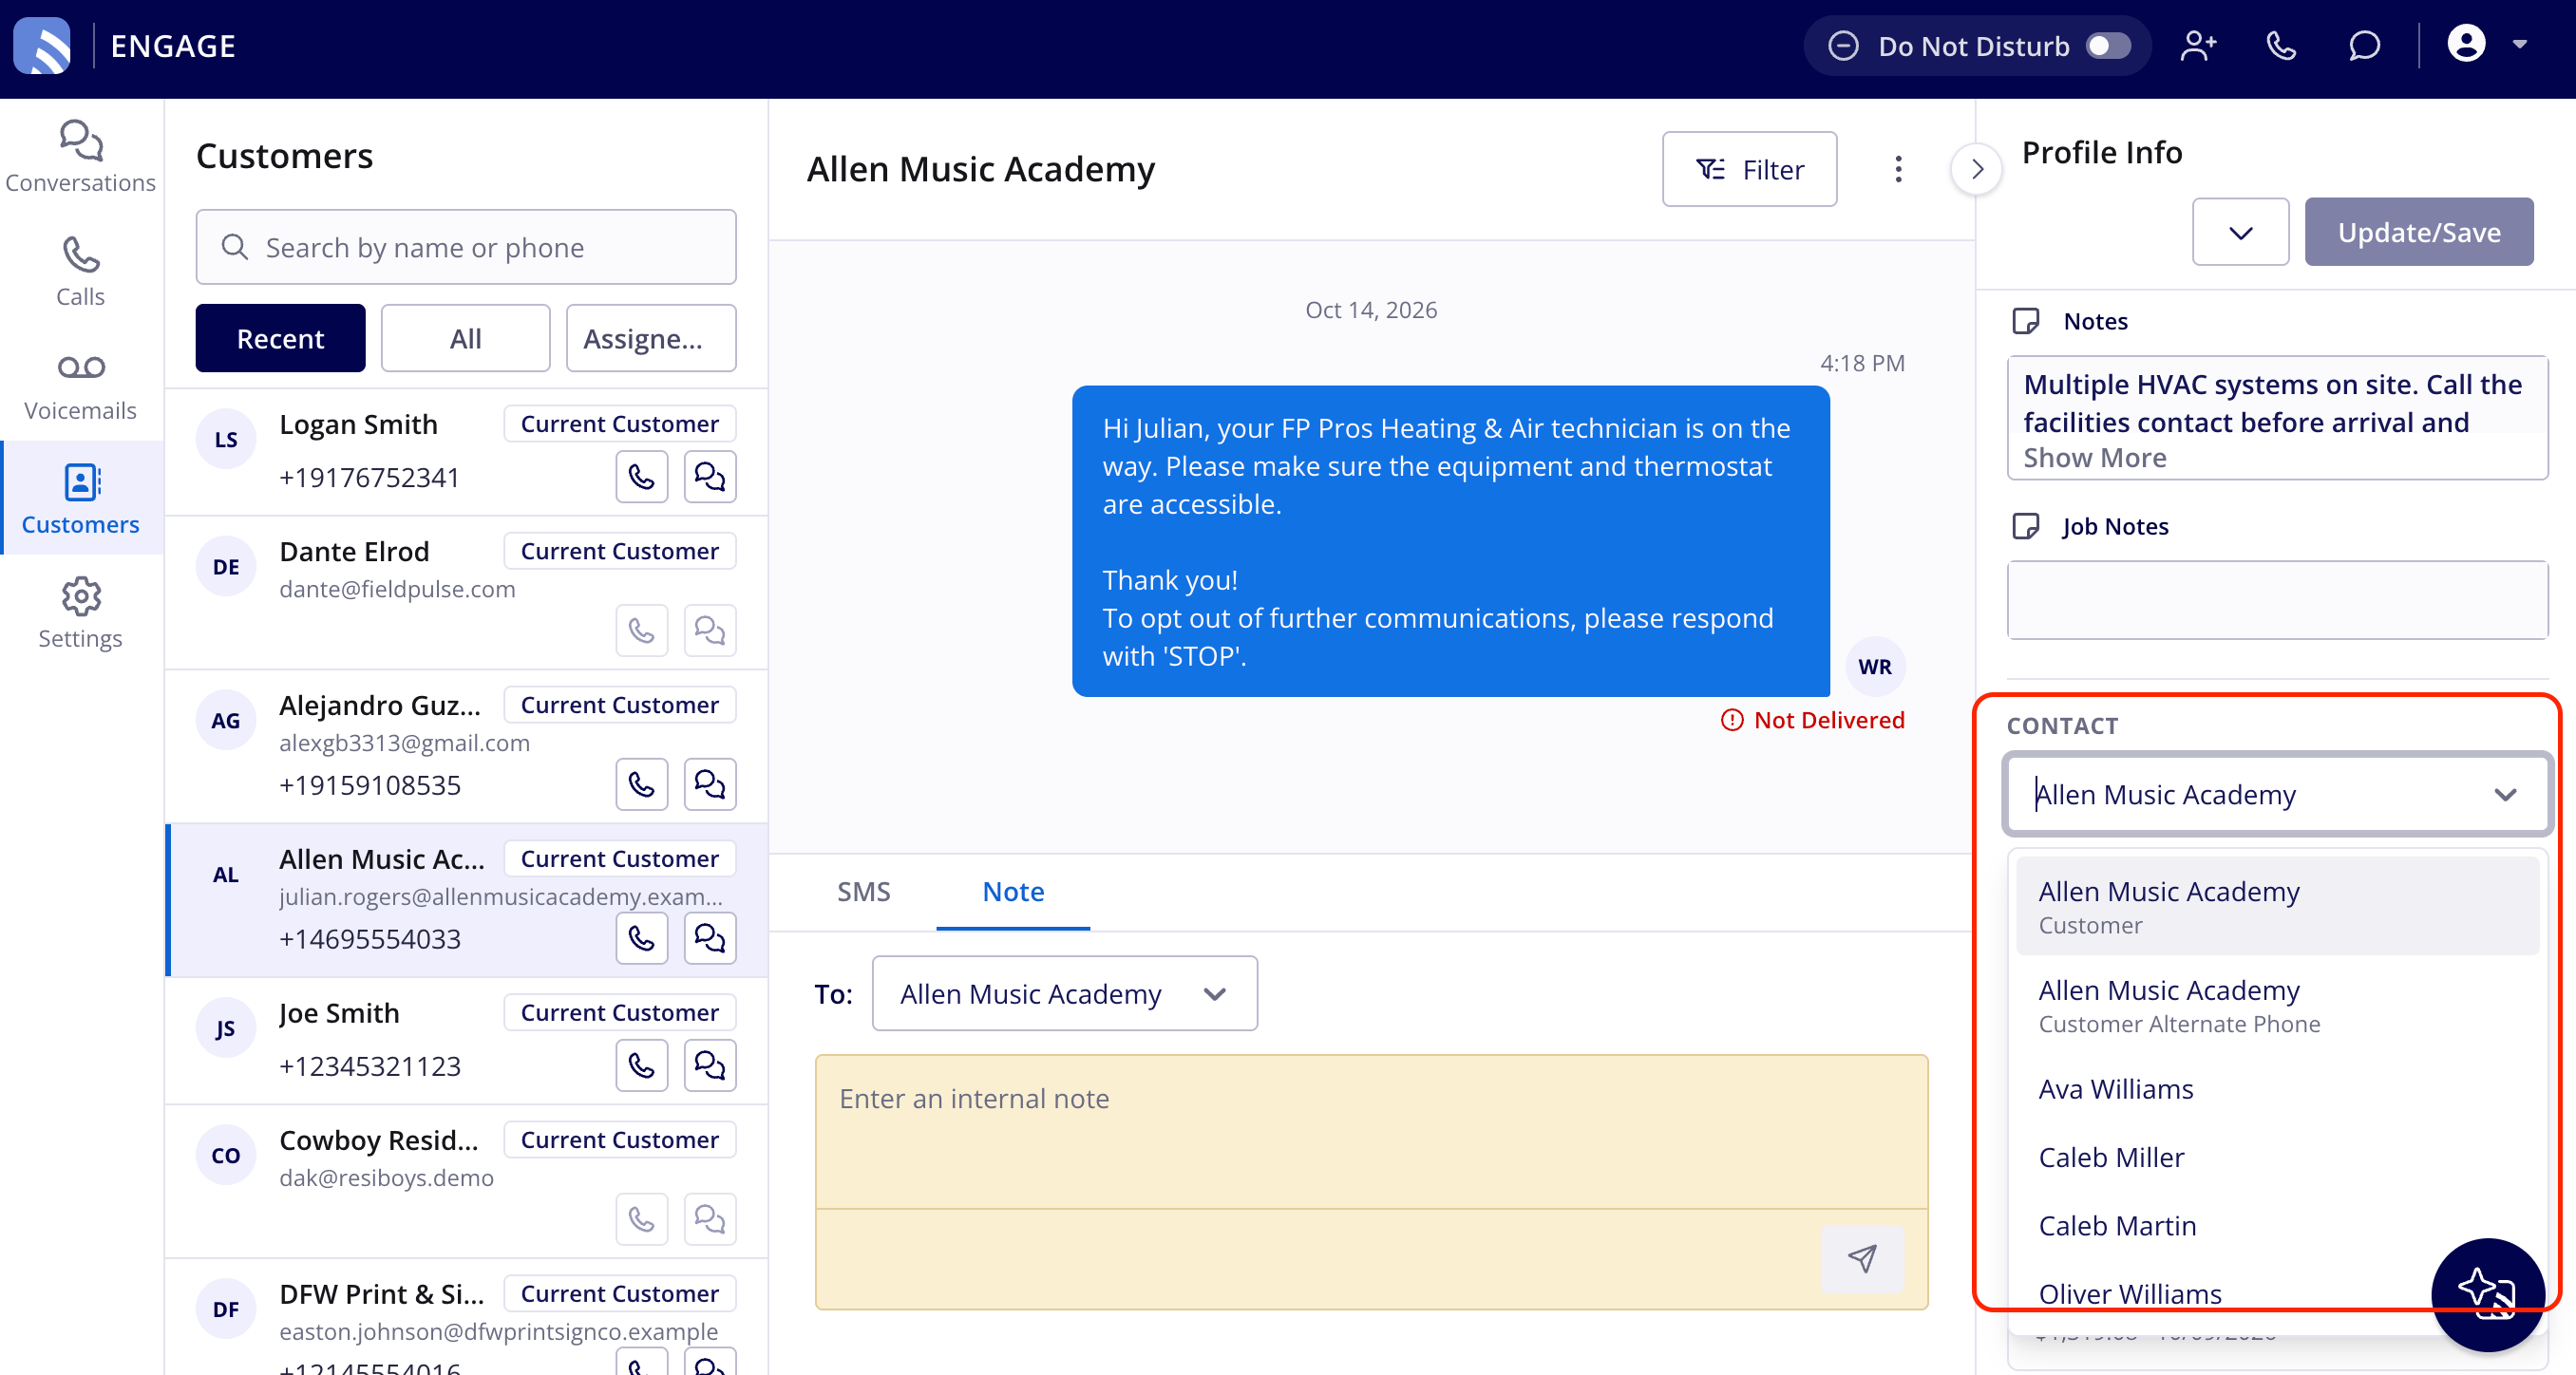Viewport: 2576px width, 1375px height.
Task: Click the Job Notes text box
Action: point(2277,599)
